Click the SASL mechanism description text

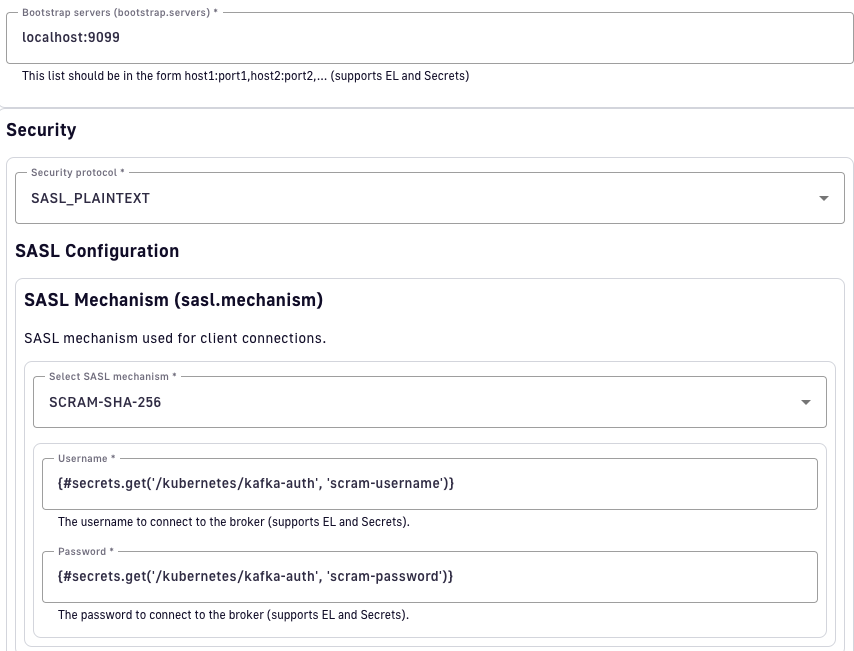pyautogui.click(x=175, y=338)
